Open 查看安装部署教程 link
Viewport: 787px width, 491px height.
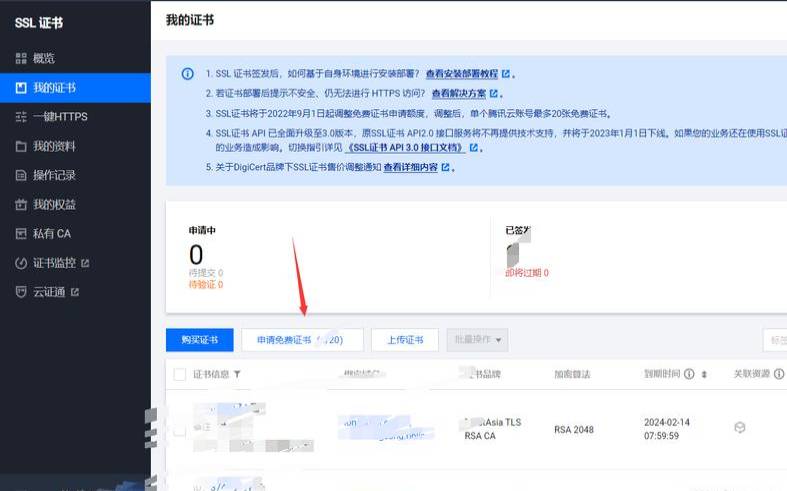click(462, 74)
